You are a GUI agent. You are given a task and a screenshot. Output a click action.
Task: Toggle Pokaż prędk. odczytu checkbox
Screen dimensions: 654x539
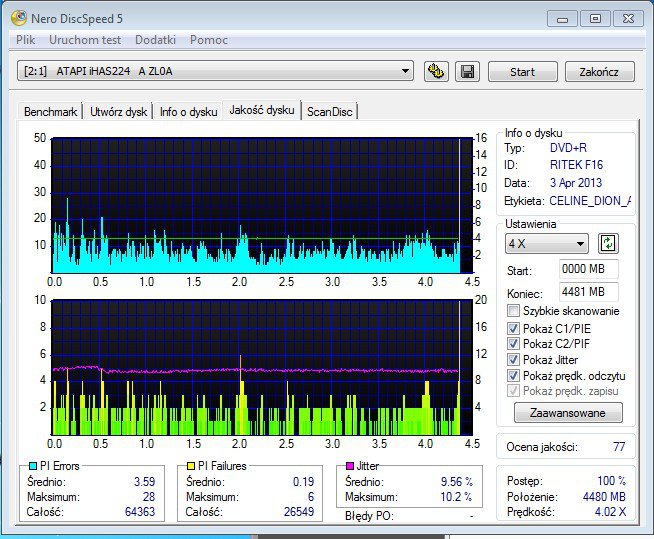tap(513, 375)
